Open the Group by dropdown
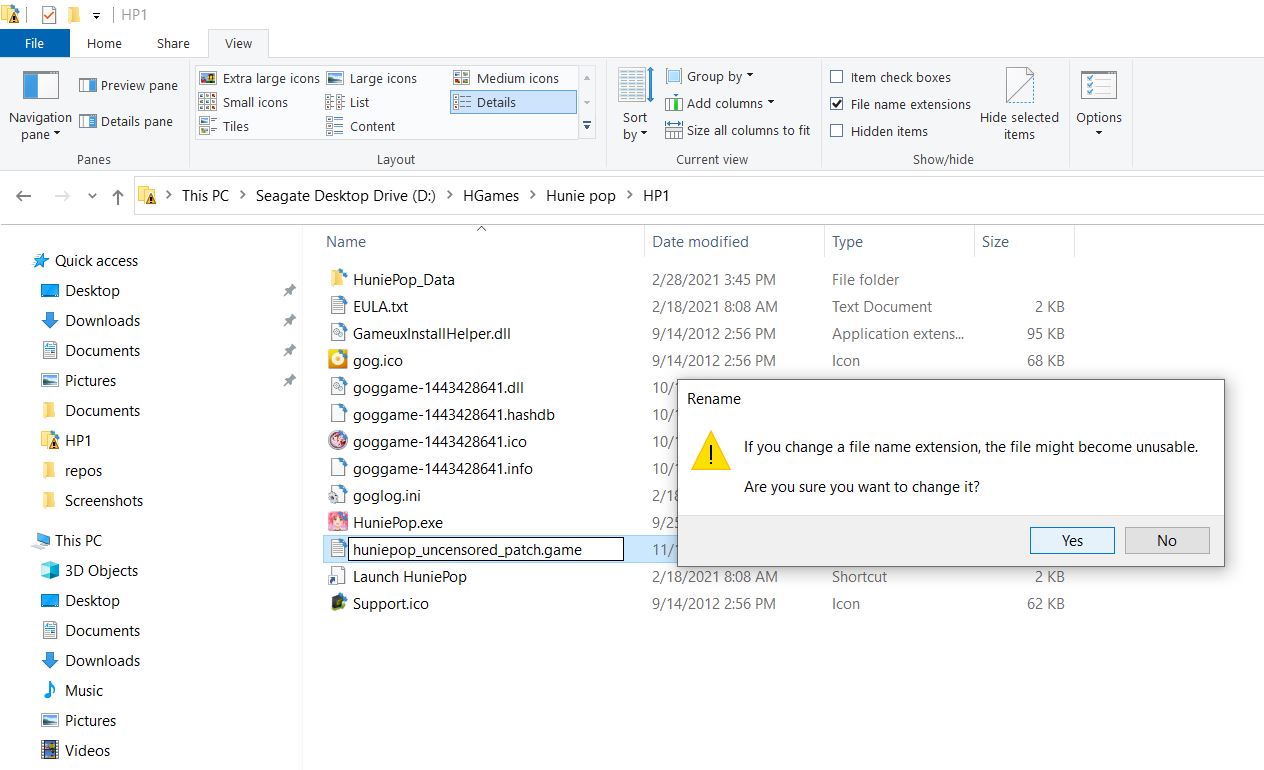The width and height of the screenshot is (1264, 770). tap(709, 76)
